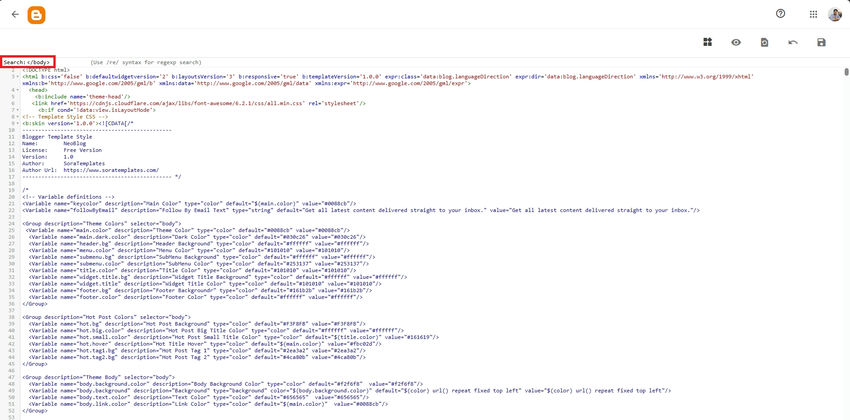Revert changes with the undo arrow
Image resolution: width=850 pixels, height=420 pixels.
click(793, 42)
